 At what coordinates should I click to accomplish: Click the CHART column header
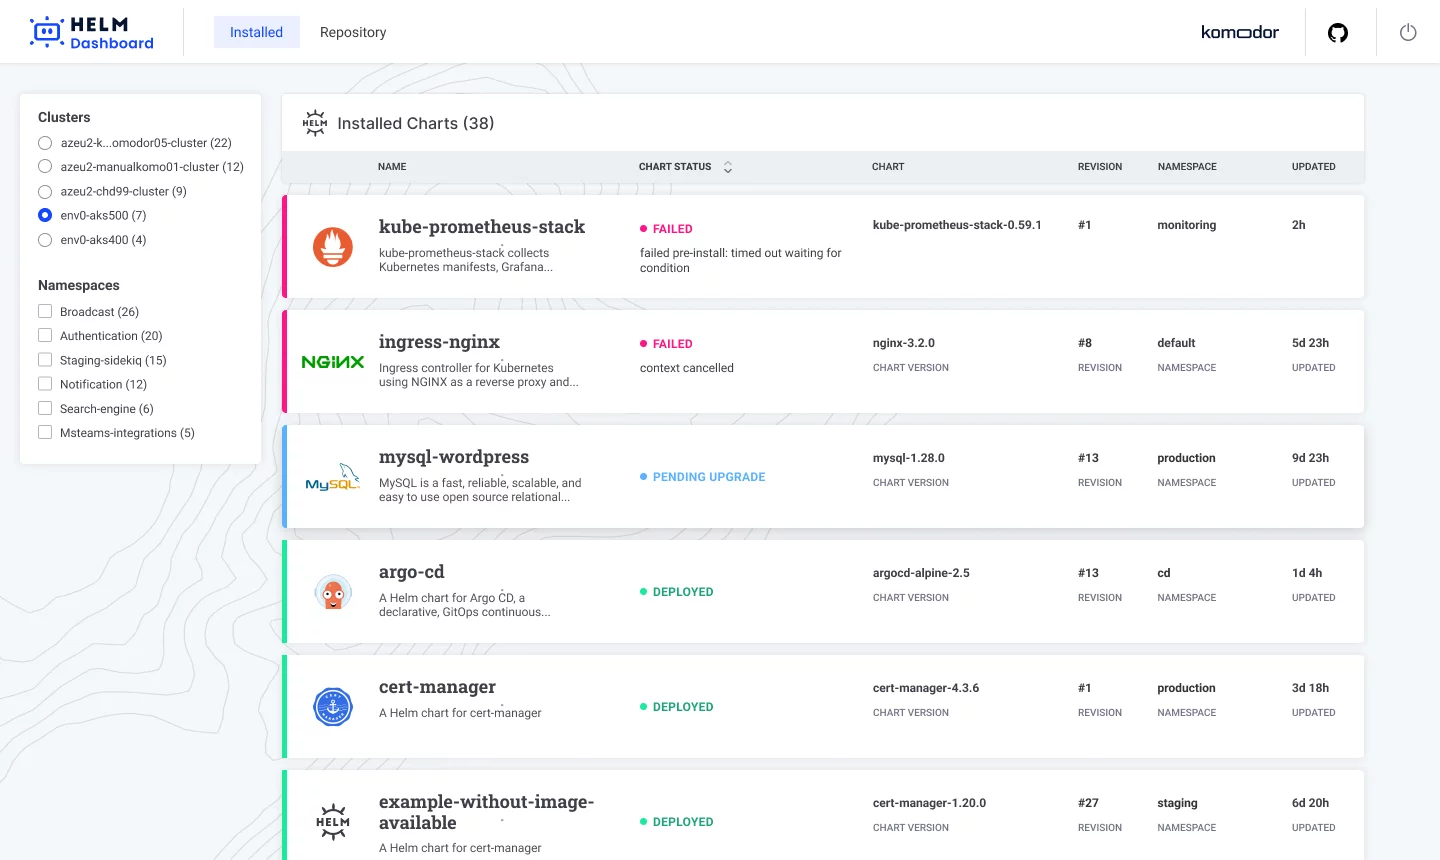[888, 167]
